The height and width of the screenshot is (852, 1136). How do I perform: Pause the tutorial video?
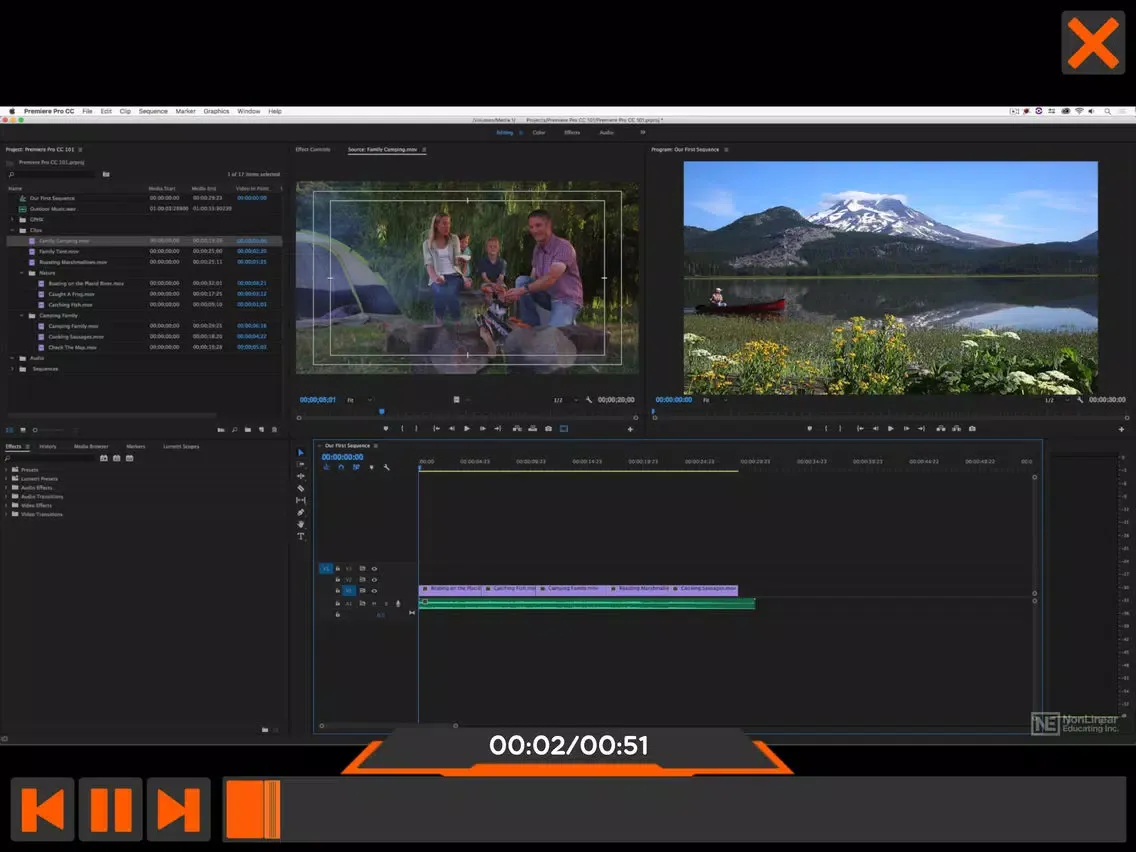pyautogui.click(x=111, y=809)
